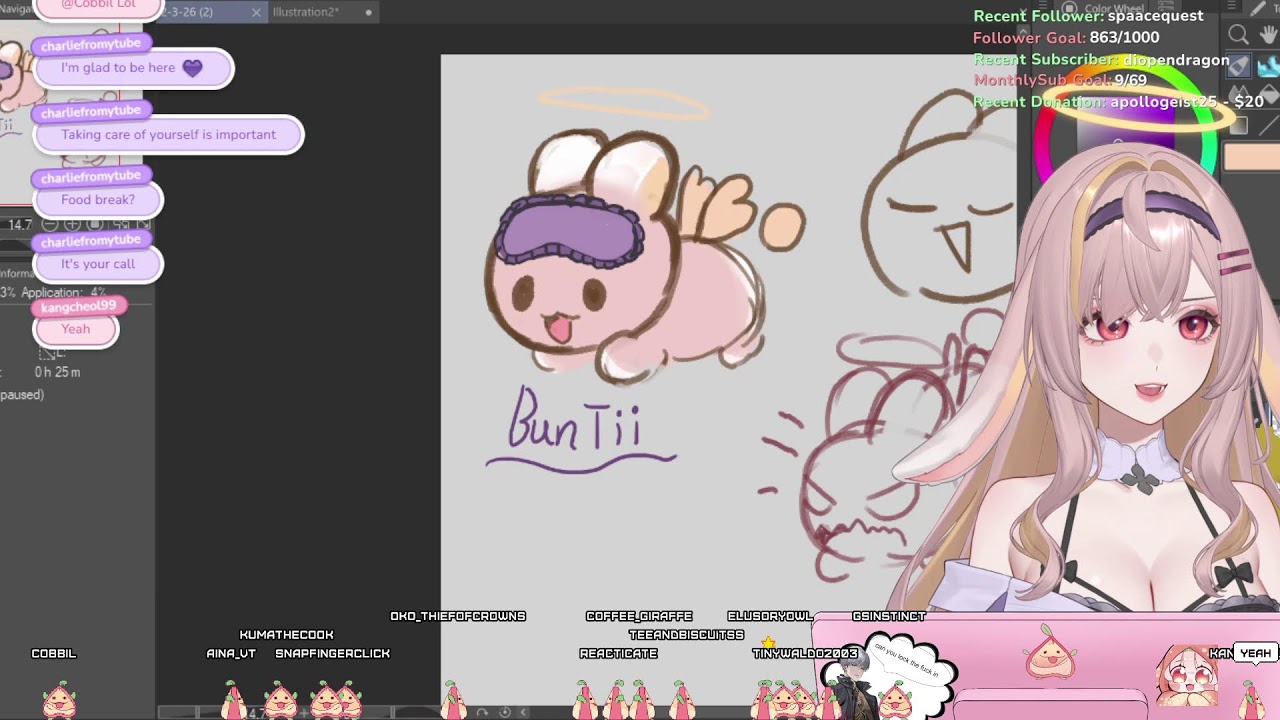The image size is (1280, 720).
Task: Click the peach main color swatch
Action: pos(1252,157)
